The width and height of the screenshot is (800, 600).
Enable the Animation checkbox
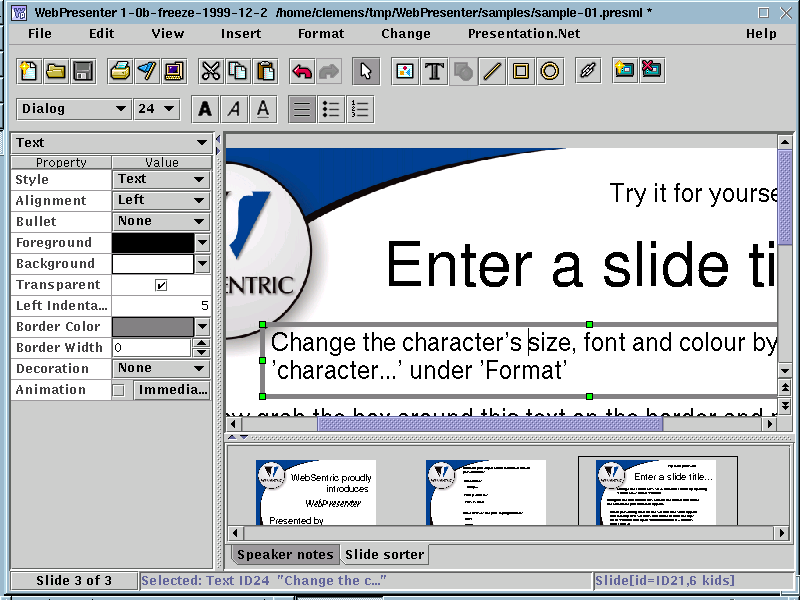118,390
